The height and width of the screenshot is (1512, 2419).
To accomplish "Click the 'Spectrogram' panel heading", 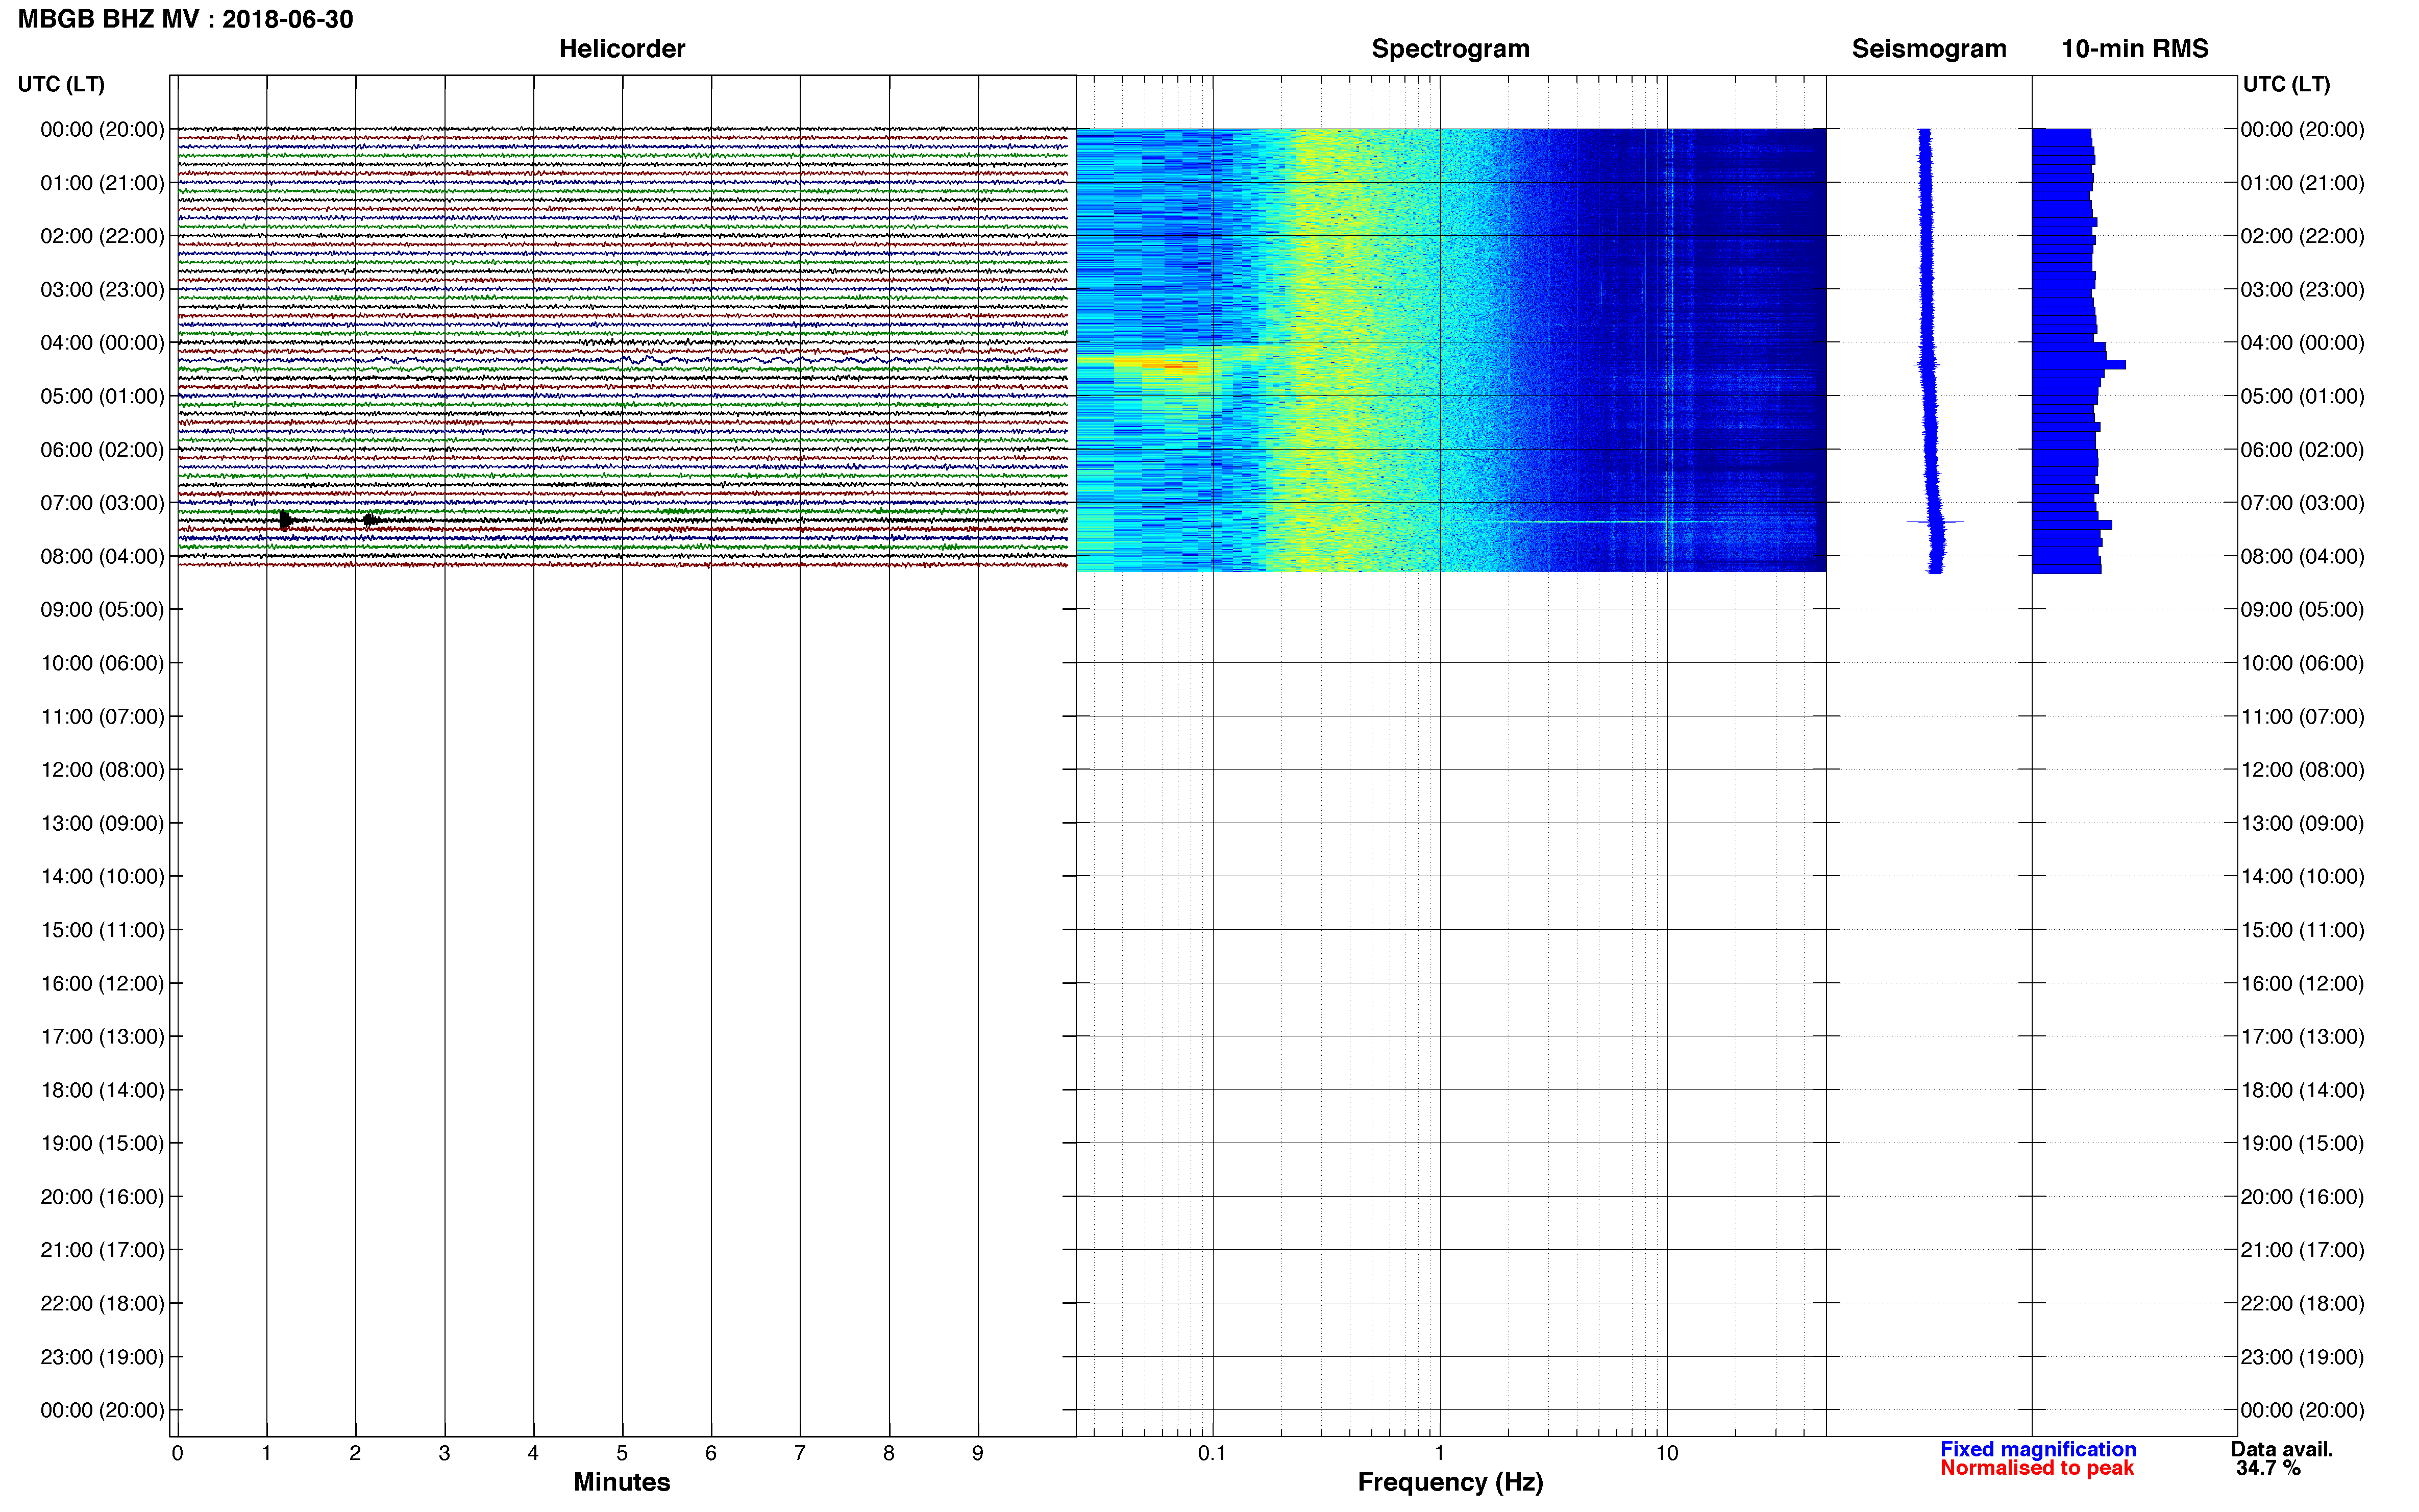I will point(1450,48).
